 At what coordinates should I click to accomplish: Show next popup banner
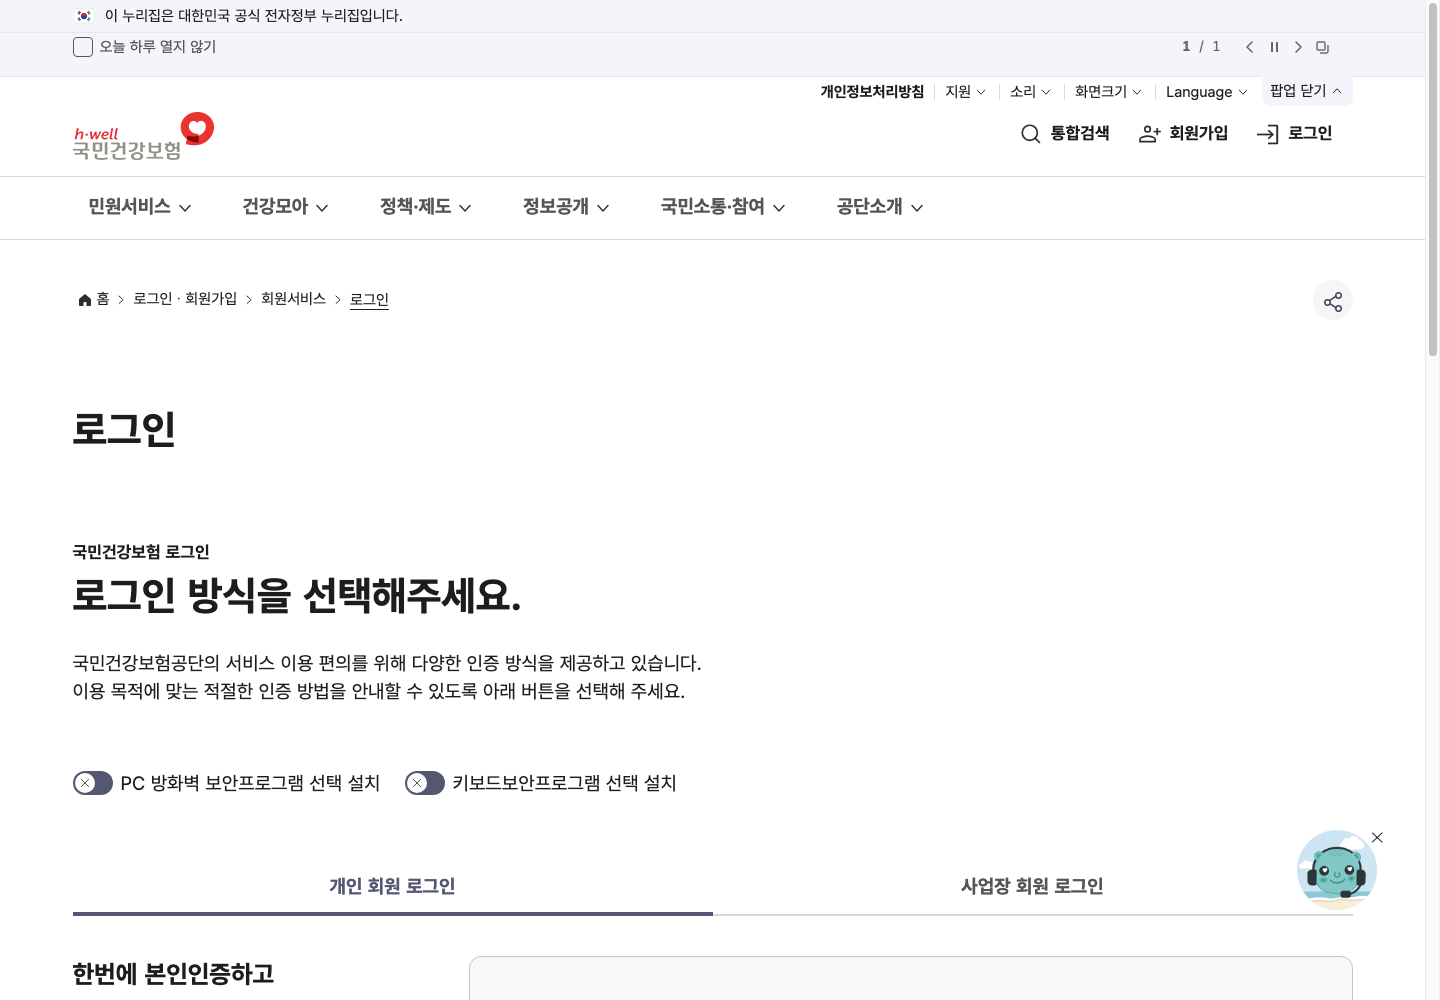coord(1298,47)
